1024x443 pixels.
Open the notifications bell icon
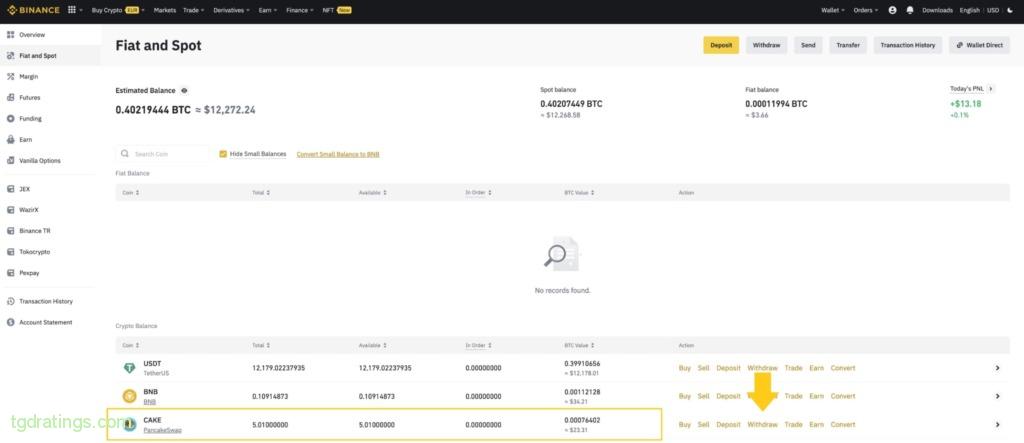[910, 10]
